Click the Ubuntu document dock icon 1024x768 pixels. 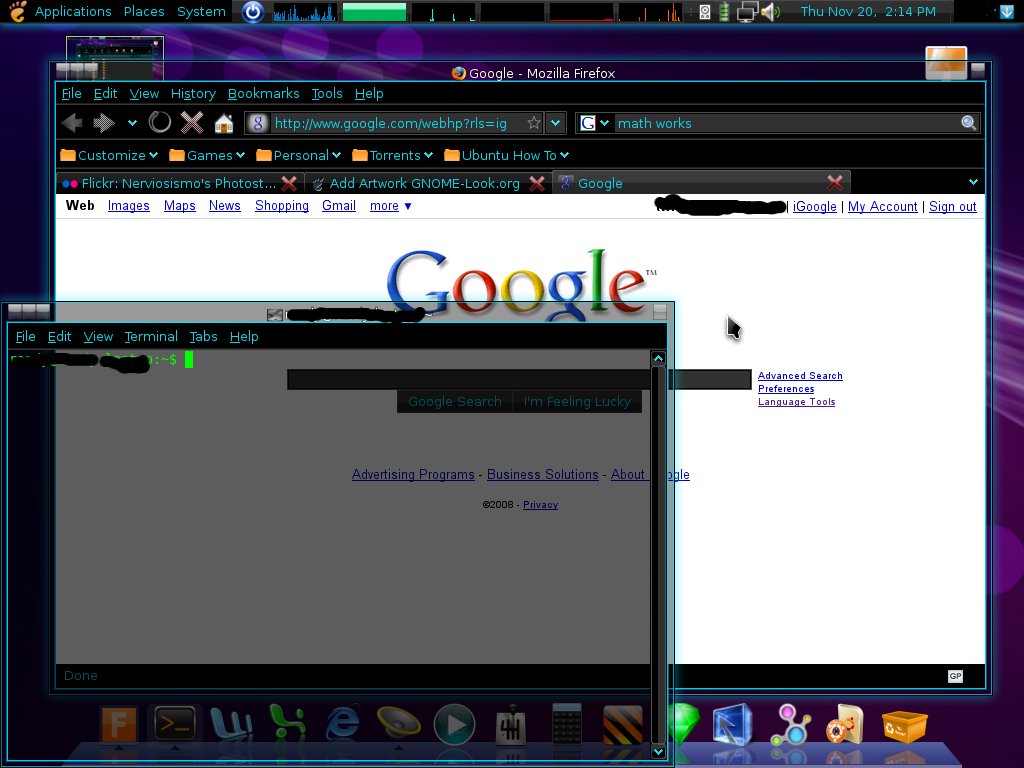coord(846,724)
